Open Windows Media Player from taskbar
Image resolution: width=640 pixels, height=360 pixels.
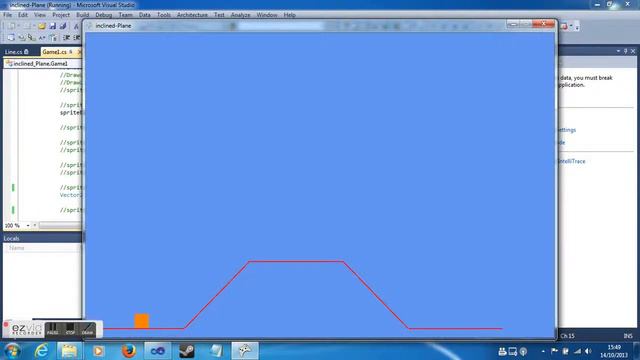pyautogui.click(x=98, y=351)
